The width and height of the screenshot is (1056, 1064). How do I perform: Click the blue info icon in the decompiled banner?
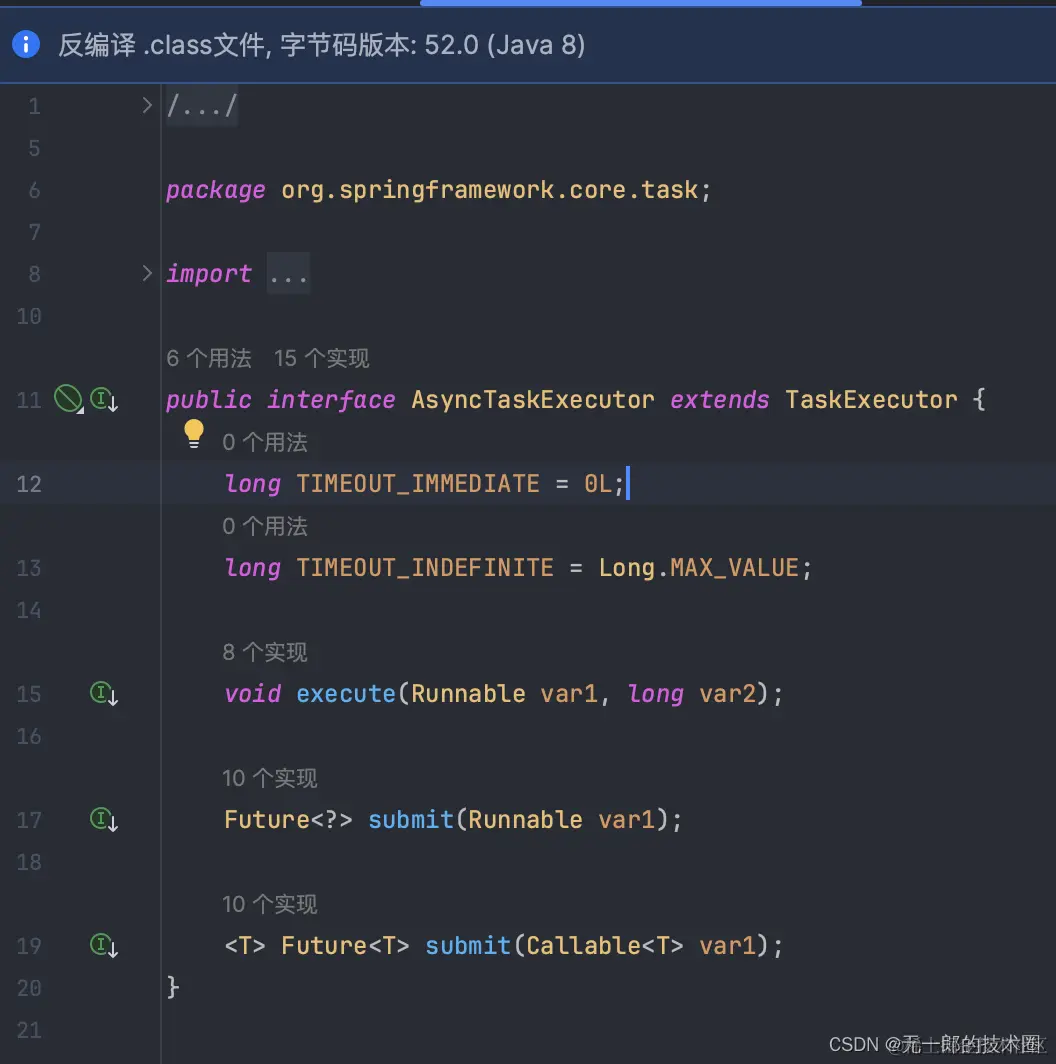26,45
